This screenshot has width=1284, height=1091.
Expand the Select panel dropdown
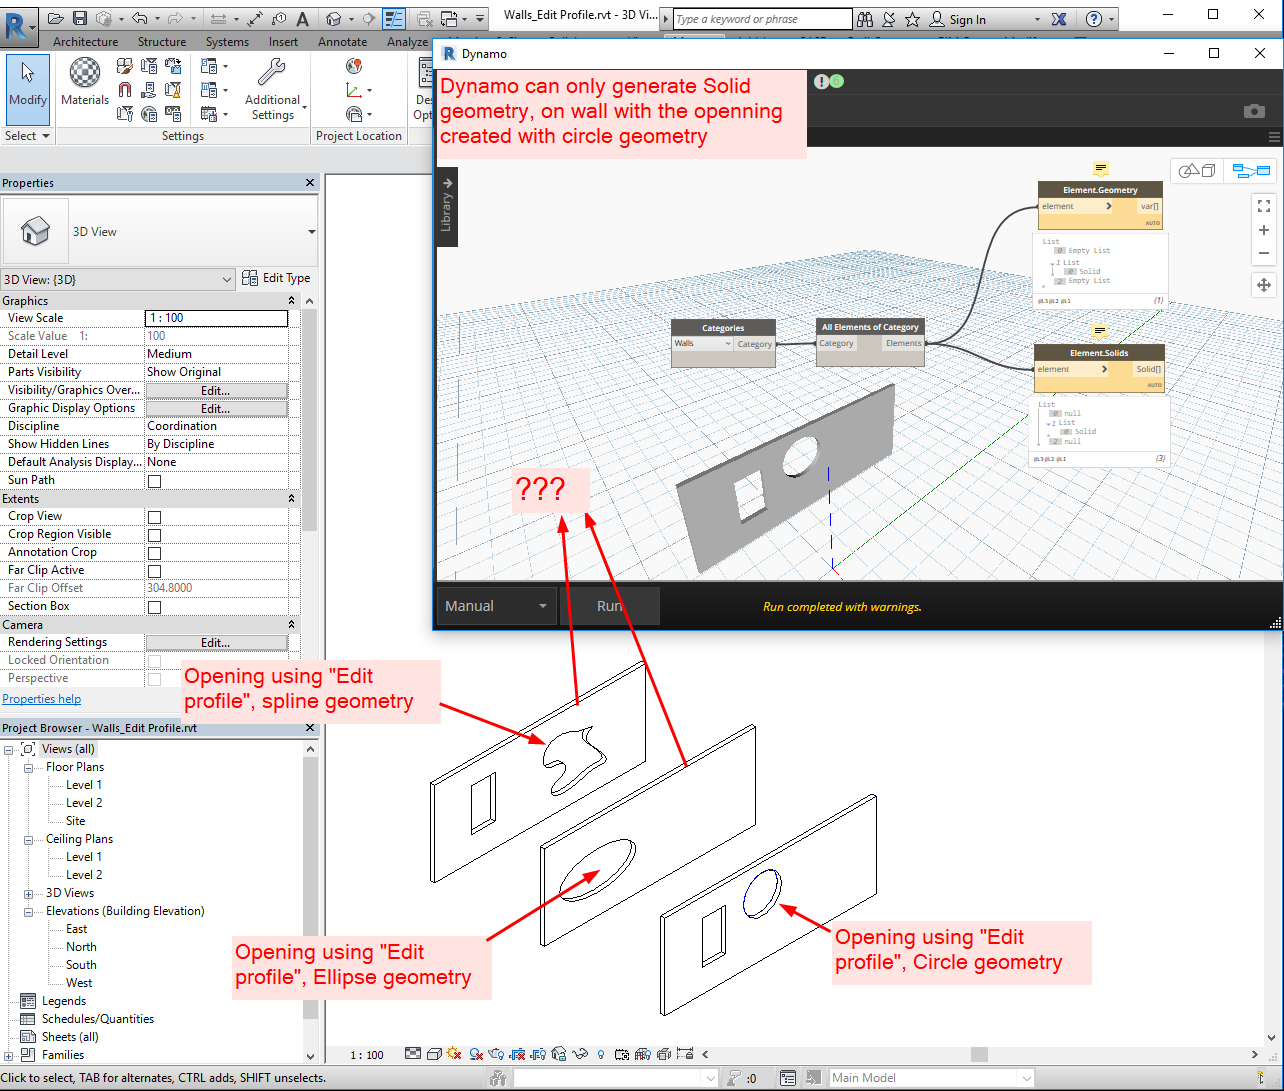(28, 136)
